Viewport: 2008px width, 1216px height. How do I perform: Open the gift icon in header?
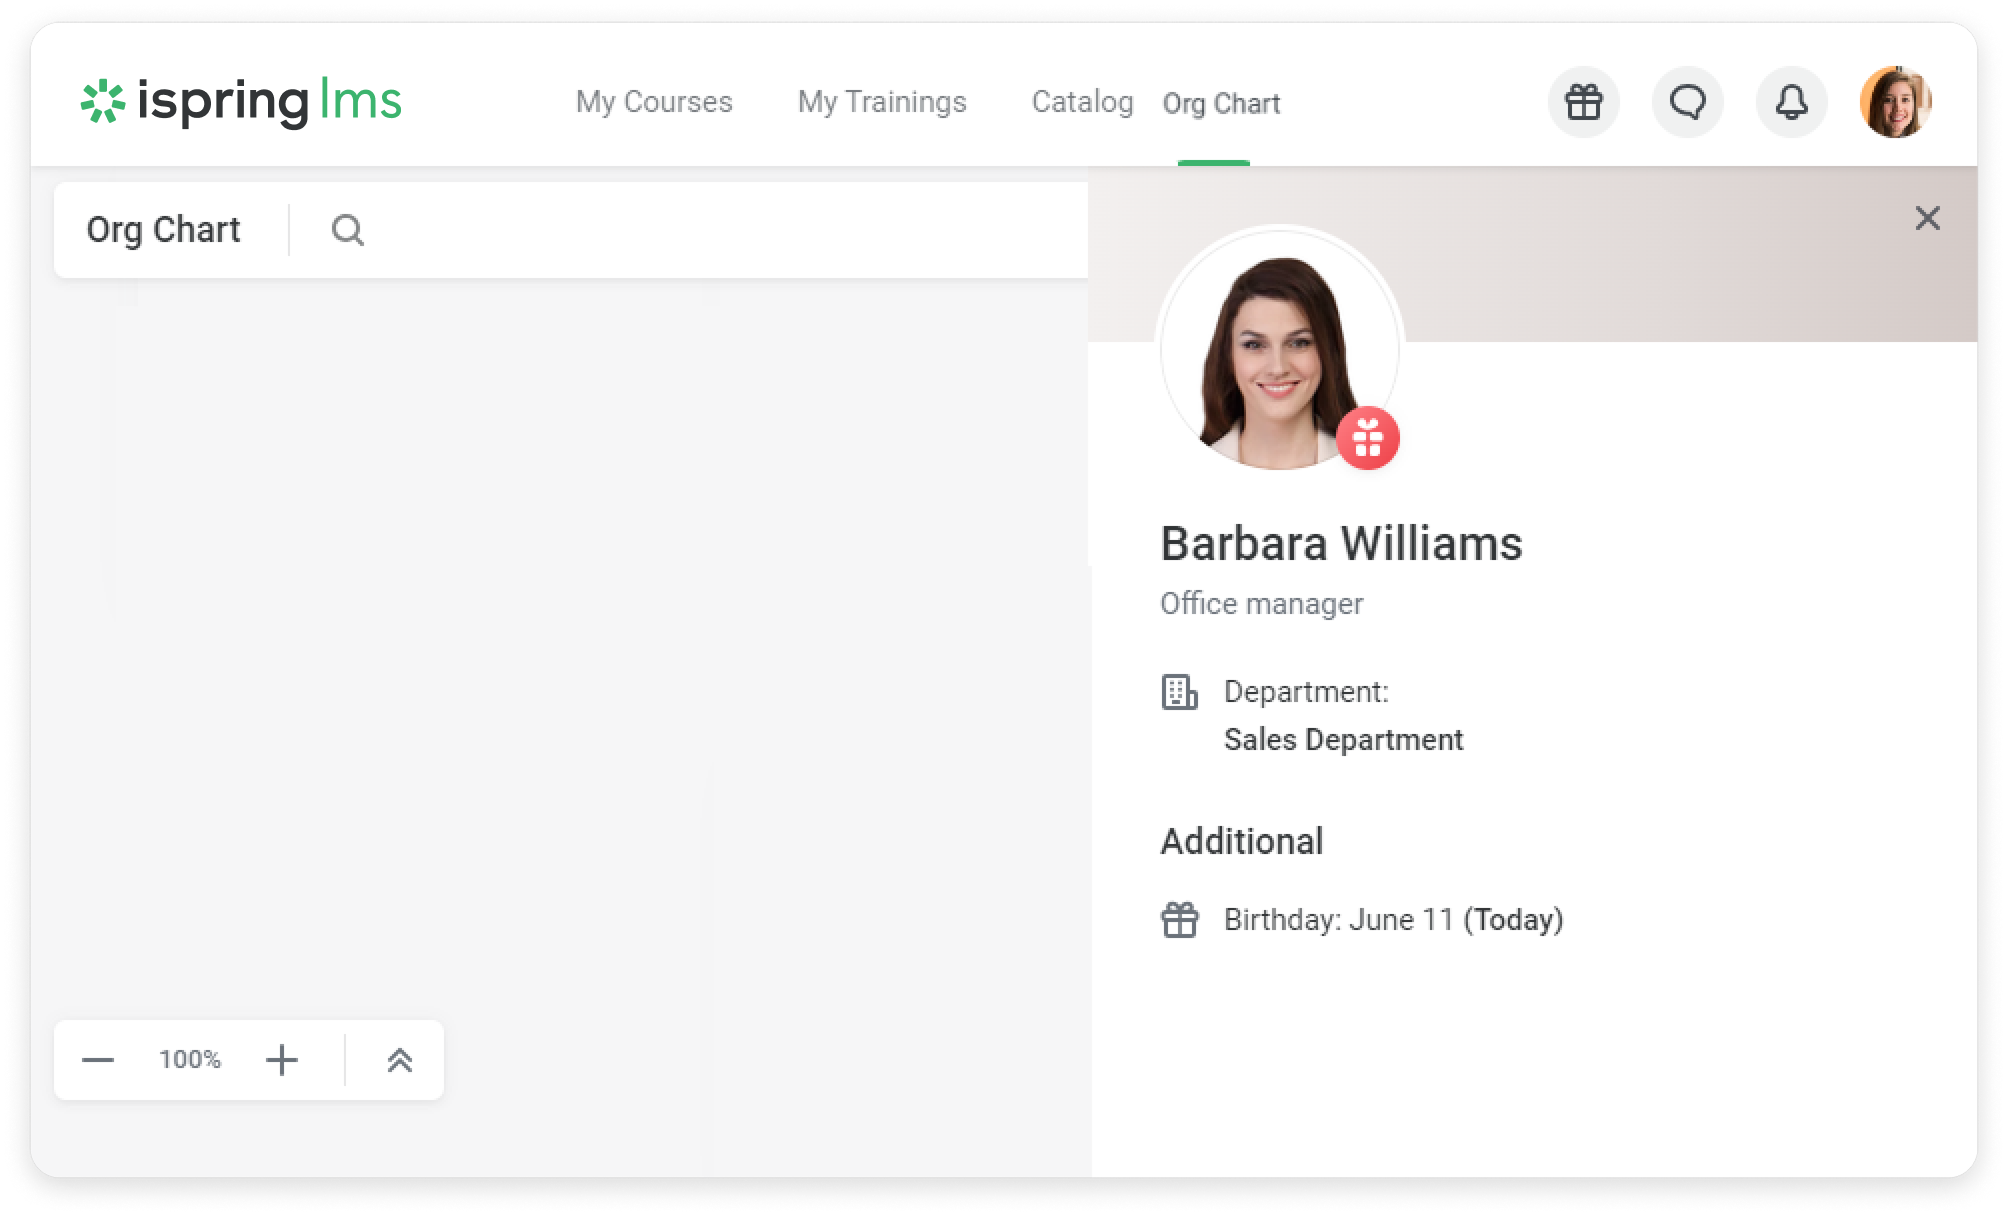[1583, 102]
